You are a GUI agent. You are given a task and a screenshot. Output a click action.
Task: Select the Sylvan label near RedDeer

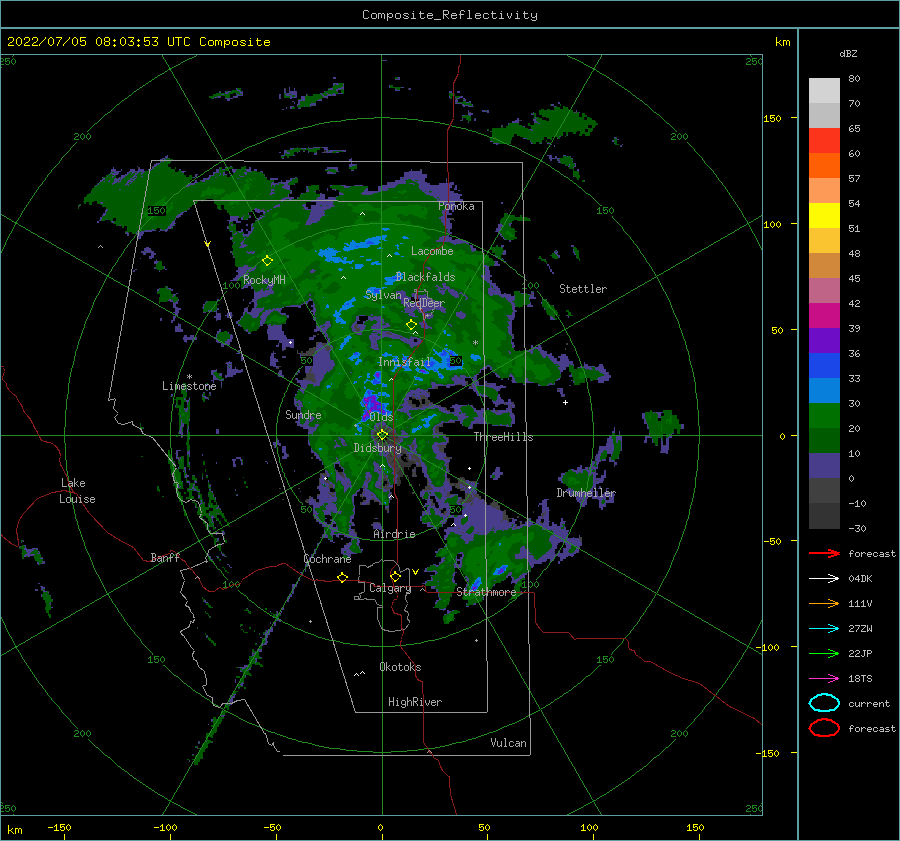coord(383,295)
